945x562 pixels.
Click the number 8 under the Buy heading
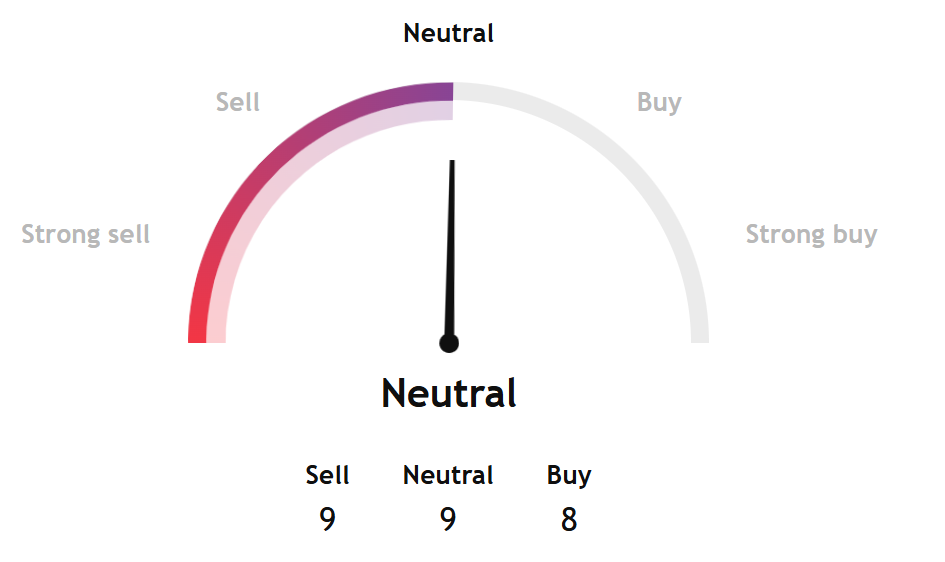point(569,520)
